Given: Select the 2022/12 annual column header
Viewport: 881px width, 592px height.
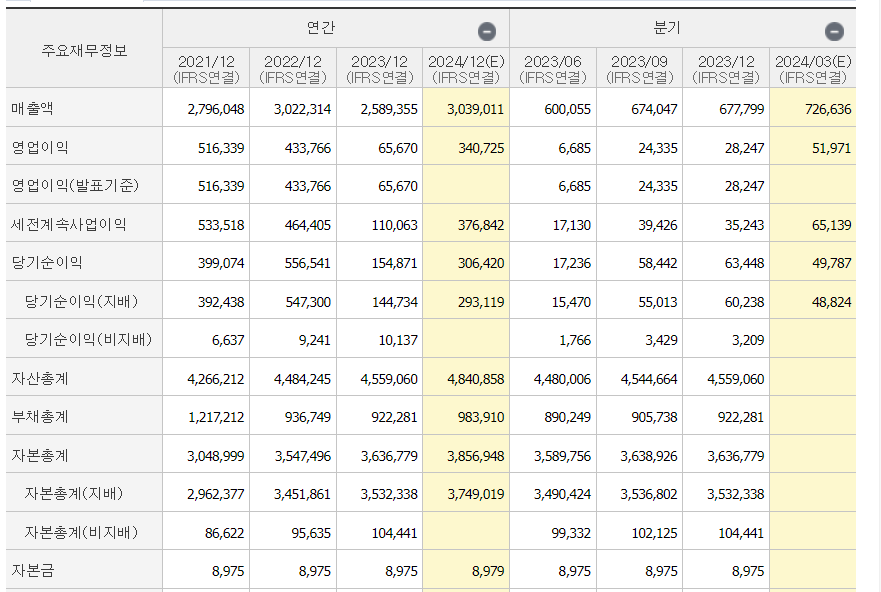Looking at the screenshot, I should 293,68.
